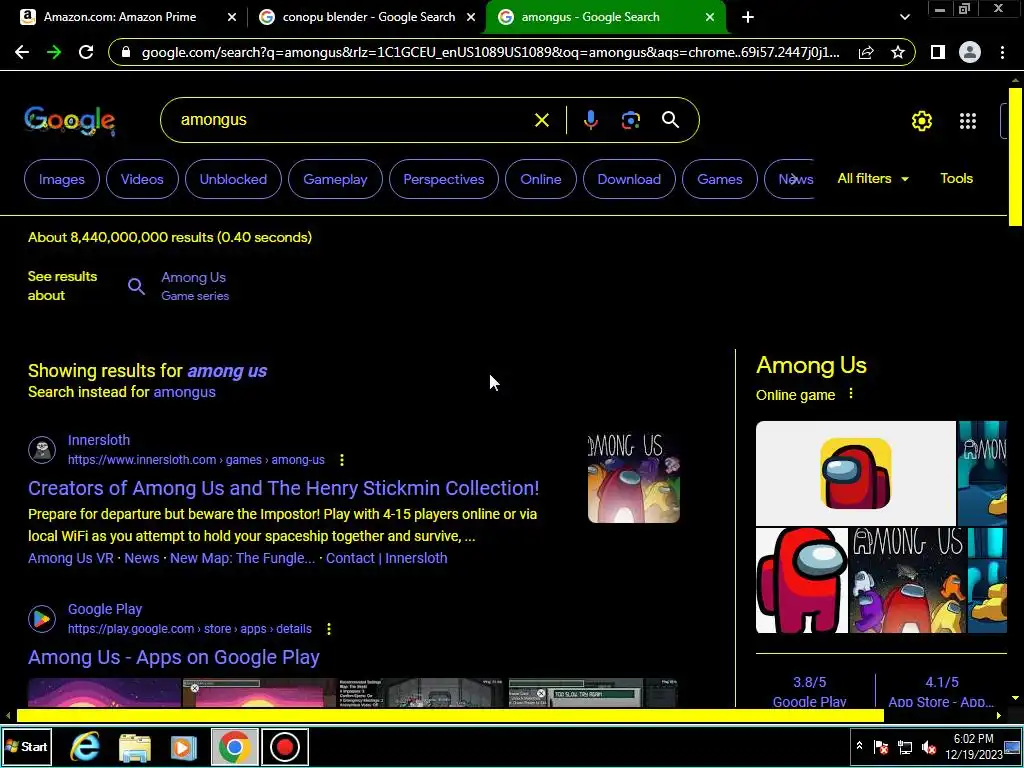Switch to conopu blender search tab

[368, 17]
